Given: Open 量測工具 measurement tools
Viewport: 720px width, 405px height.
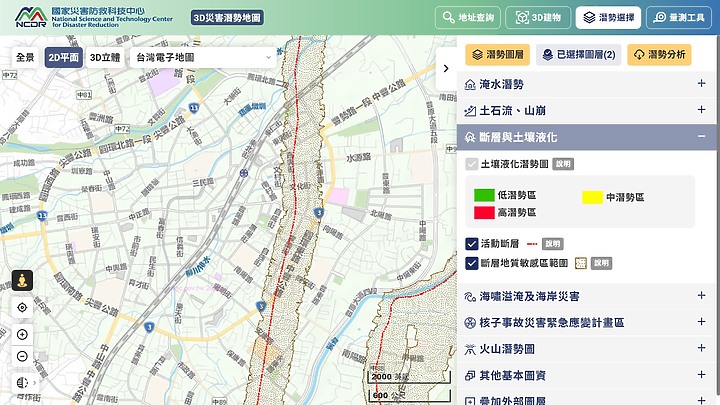Looking at the screenshot, I should [x=679, y=17].
